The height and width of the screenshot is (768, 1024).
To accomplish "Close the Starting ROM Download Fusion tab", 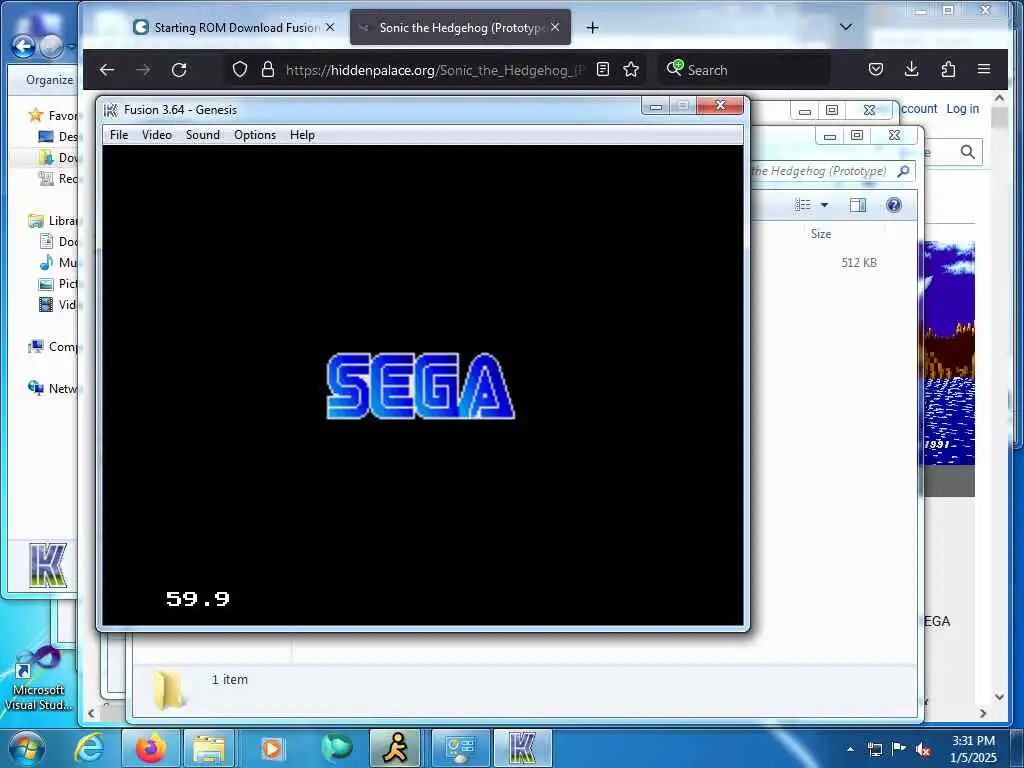I will point(330,27).
